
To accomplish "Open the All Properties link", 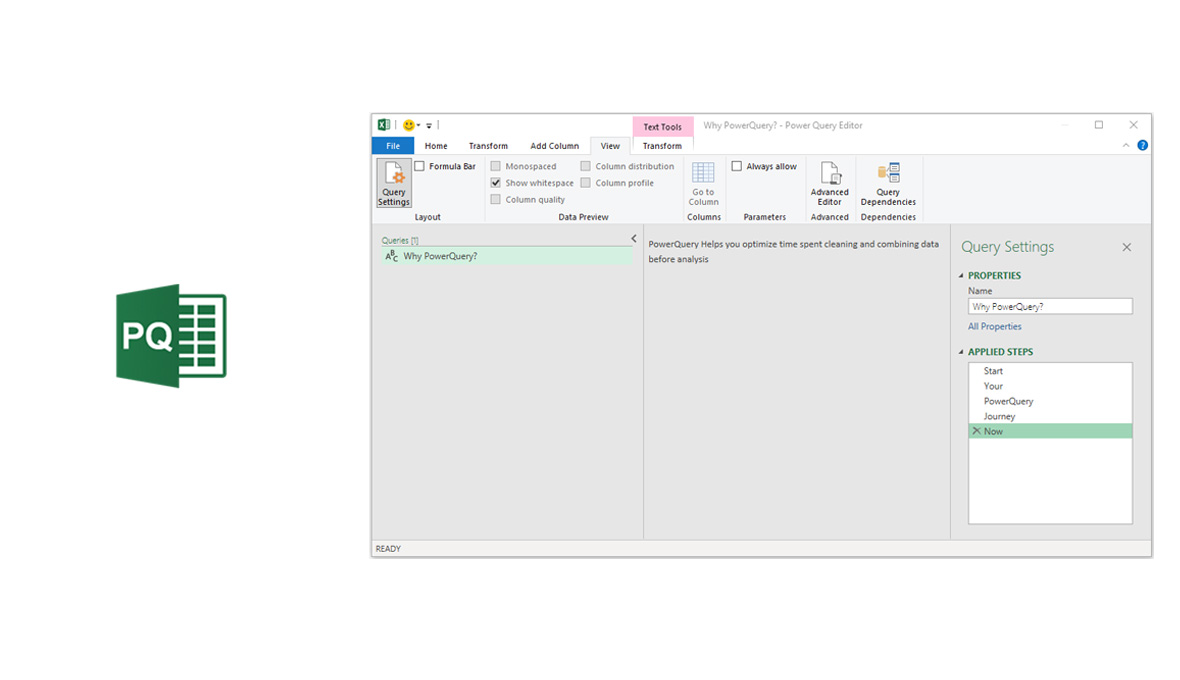I will [x=994, y=326].
